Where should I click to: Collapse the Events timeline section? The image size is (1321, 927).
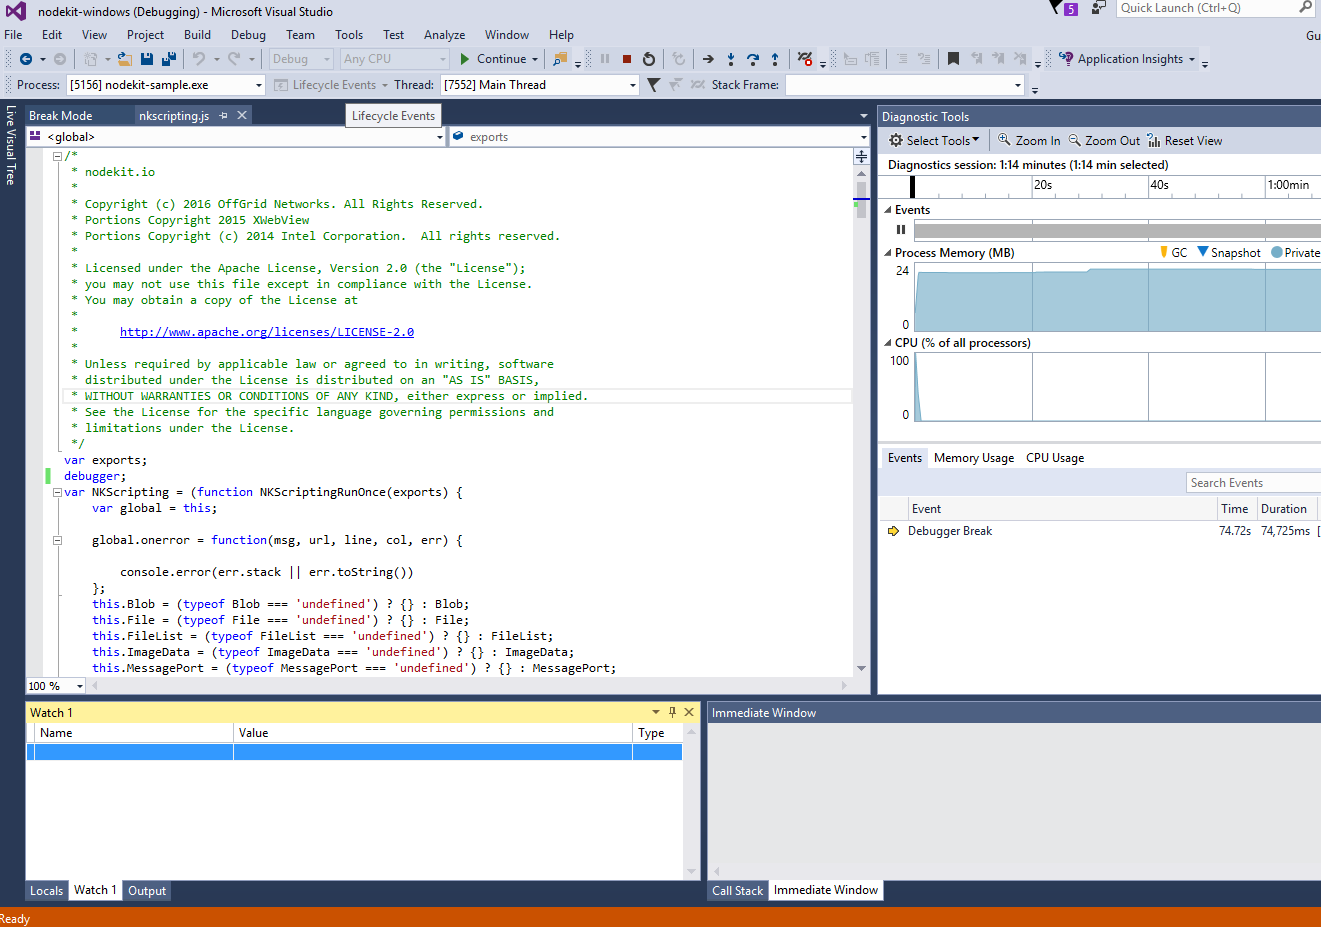[888, 210]
